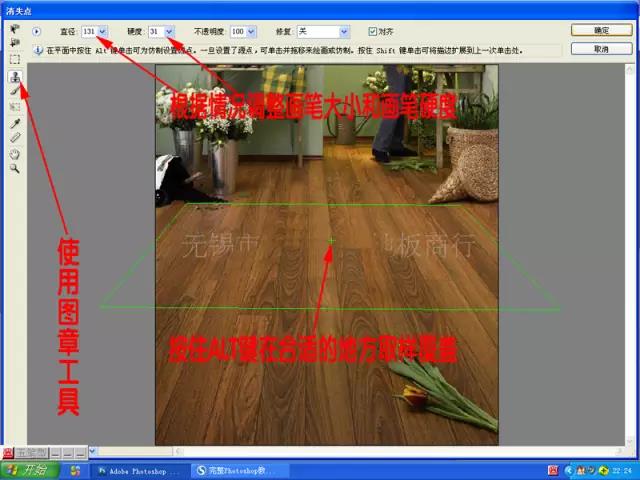Select the Zoom magnifier tool

(x=15, y=168)
